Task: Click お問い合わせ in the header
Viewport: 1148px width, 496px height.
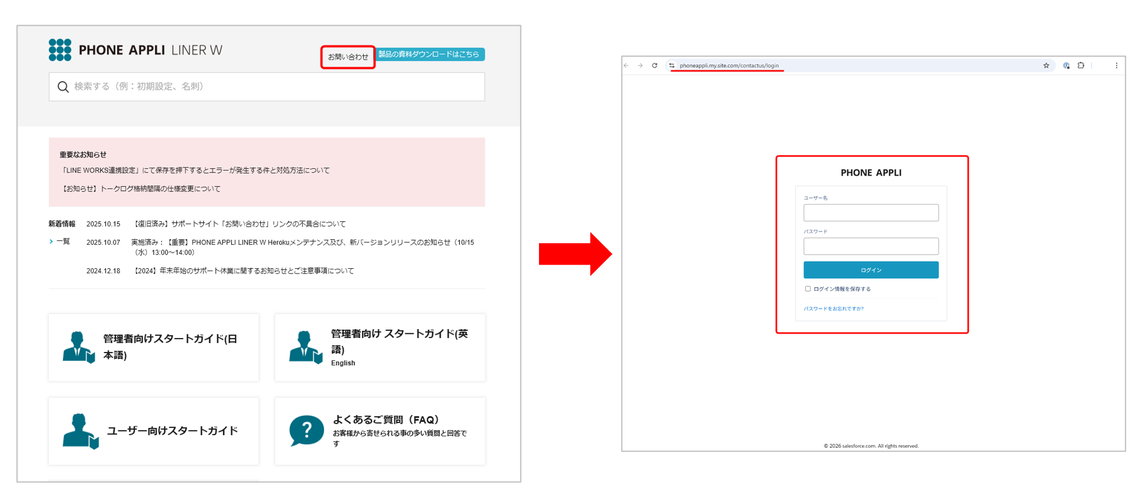Action: point(348,56)
